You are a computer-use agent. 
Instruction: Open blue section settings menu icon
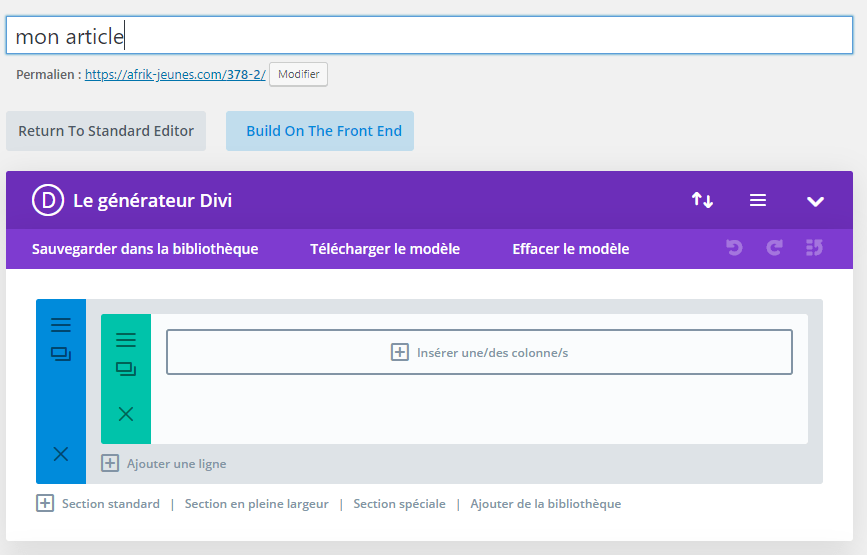(61, 324)
